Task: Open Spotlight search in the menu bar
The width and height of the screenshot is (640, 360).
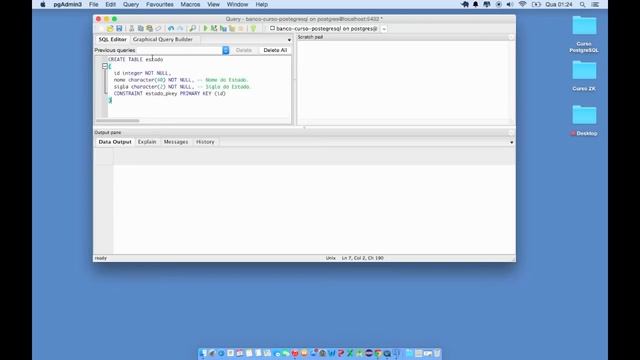Action: (x=582, y=4)
